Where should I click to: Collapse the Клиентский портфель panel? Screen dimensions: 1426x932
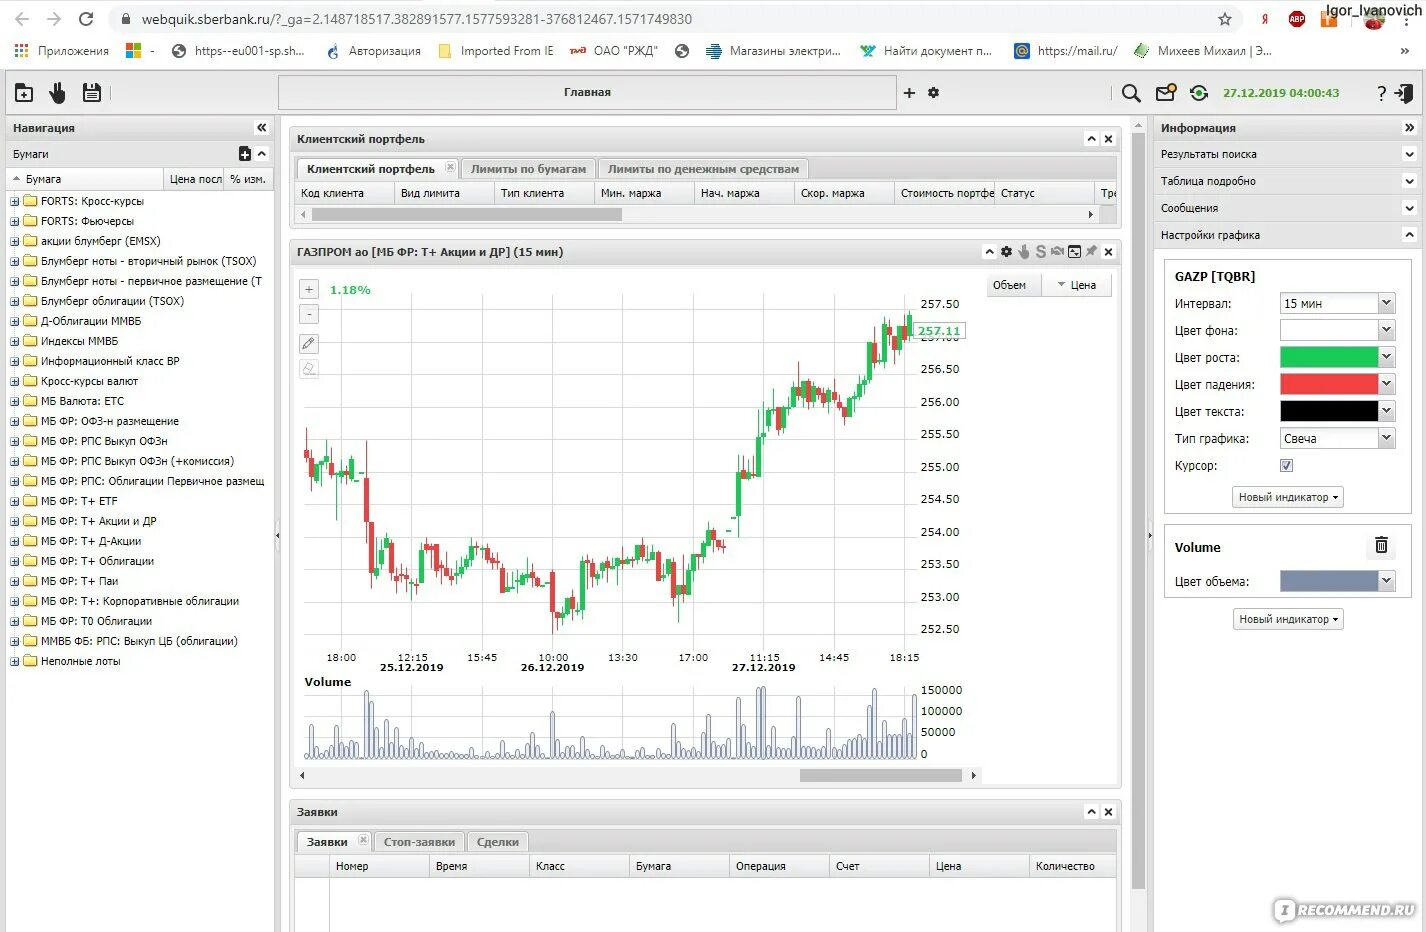pyautogui.click(x=1092, y=139)
